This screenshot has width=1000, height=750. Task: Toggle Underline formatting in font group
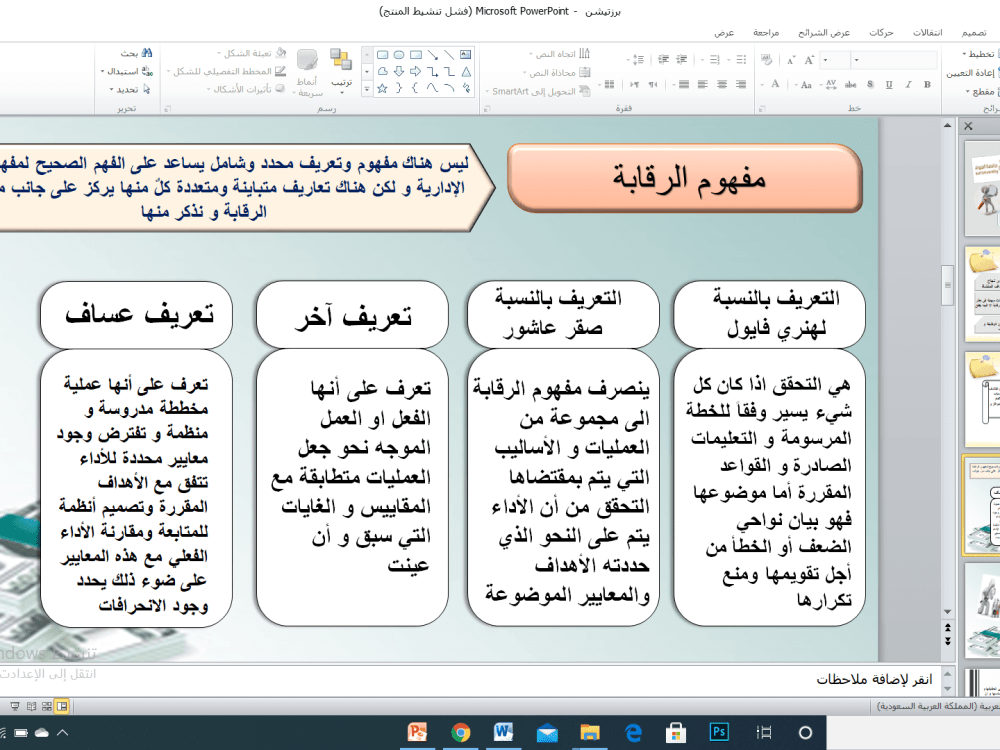889,84
